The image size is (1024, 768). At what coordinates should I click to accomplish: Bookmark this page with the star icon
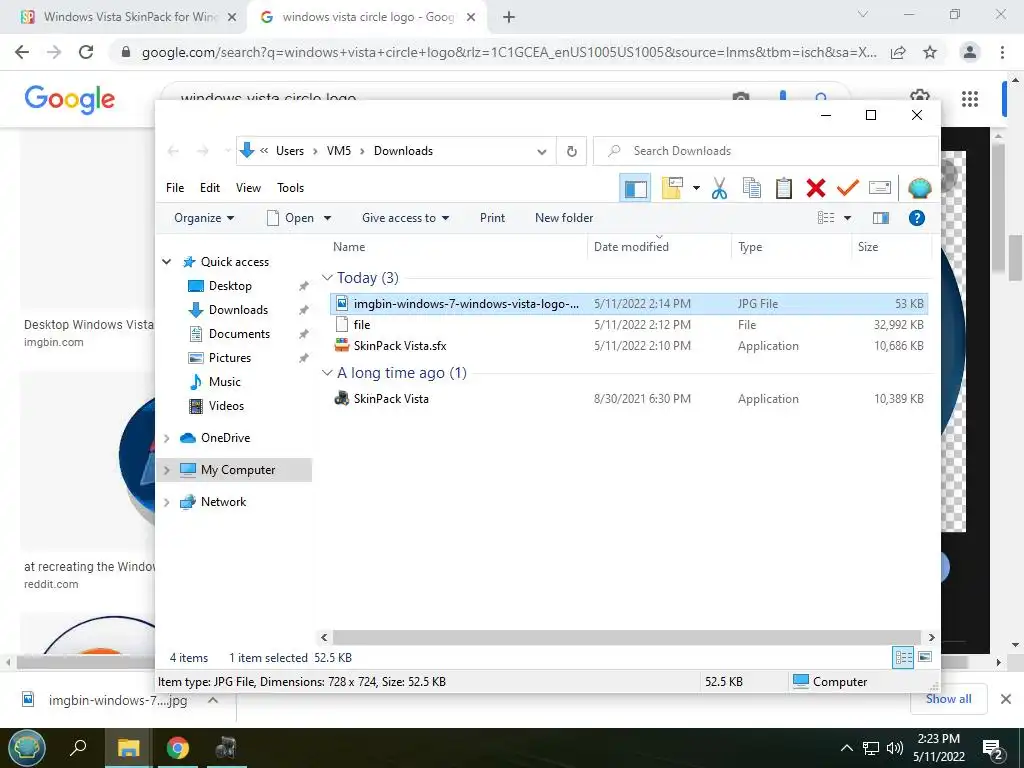point(930,53)
